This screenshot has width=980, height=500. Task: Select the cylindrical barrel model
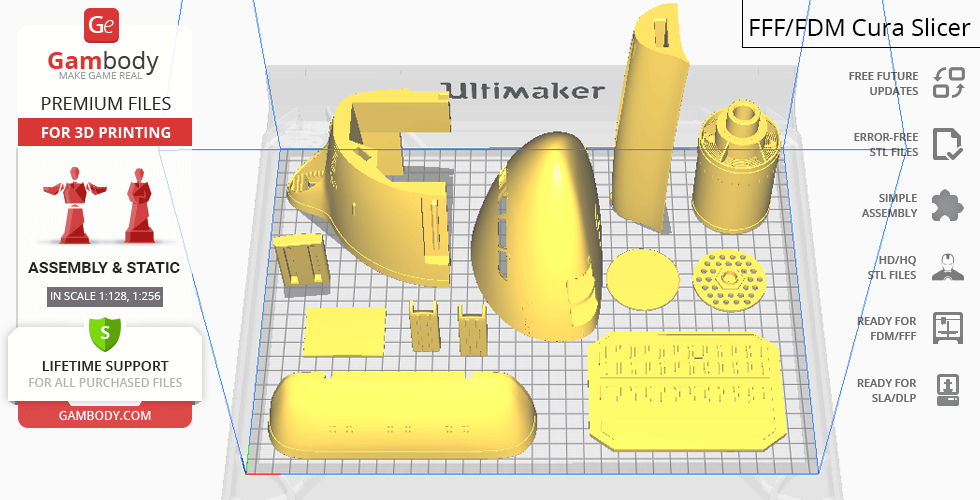(x=736, y=165)
